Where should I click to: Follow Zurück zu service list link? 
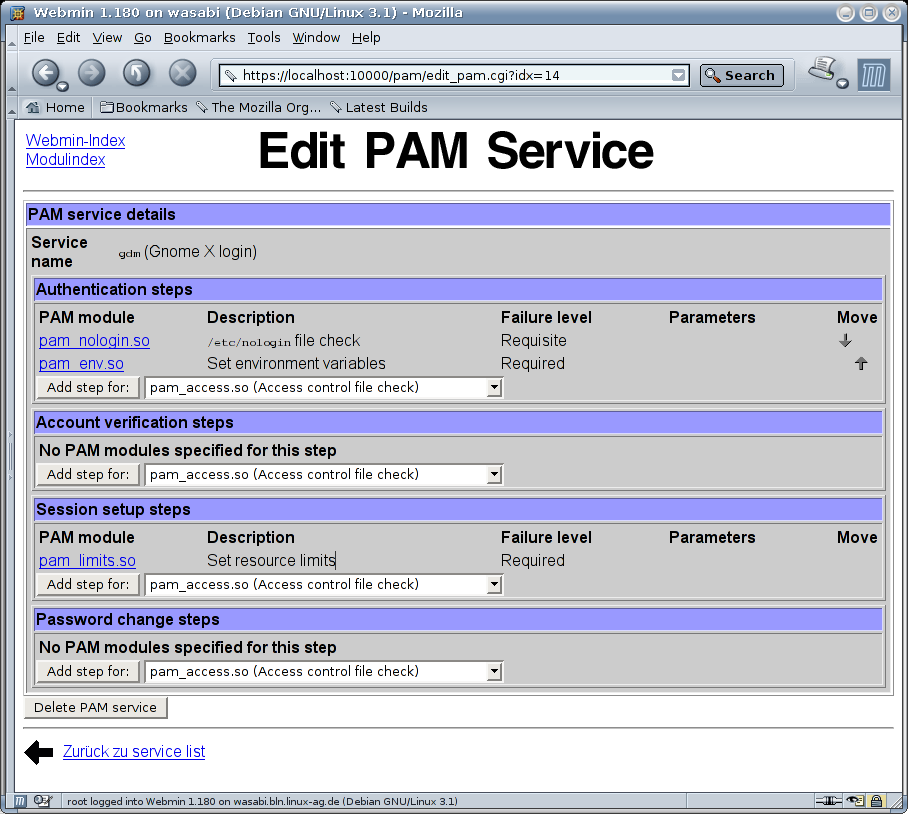[x=134, y=751]
